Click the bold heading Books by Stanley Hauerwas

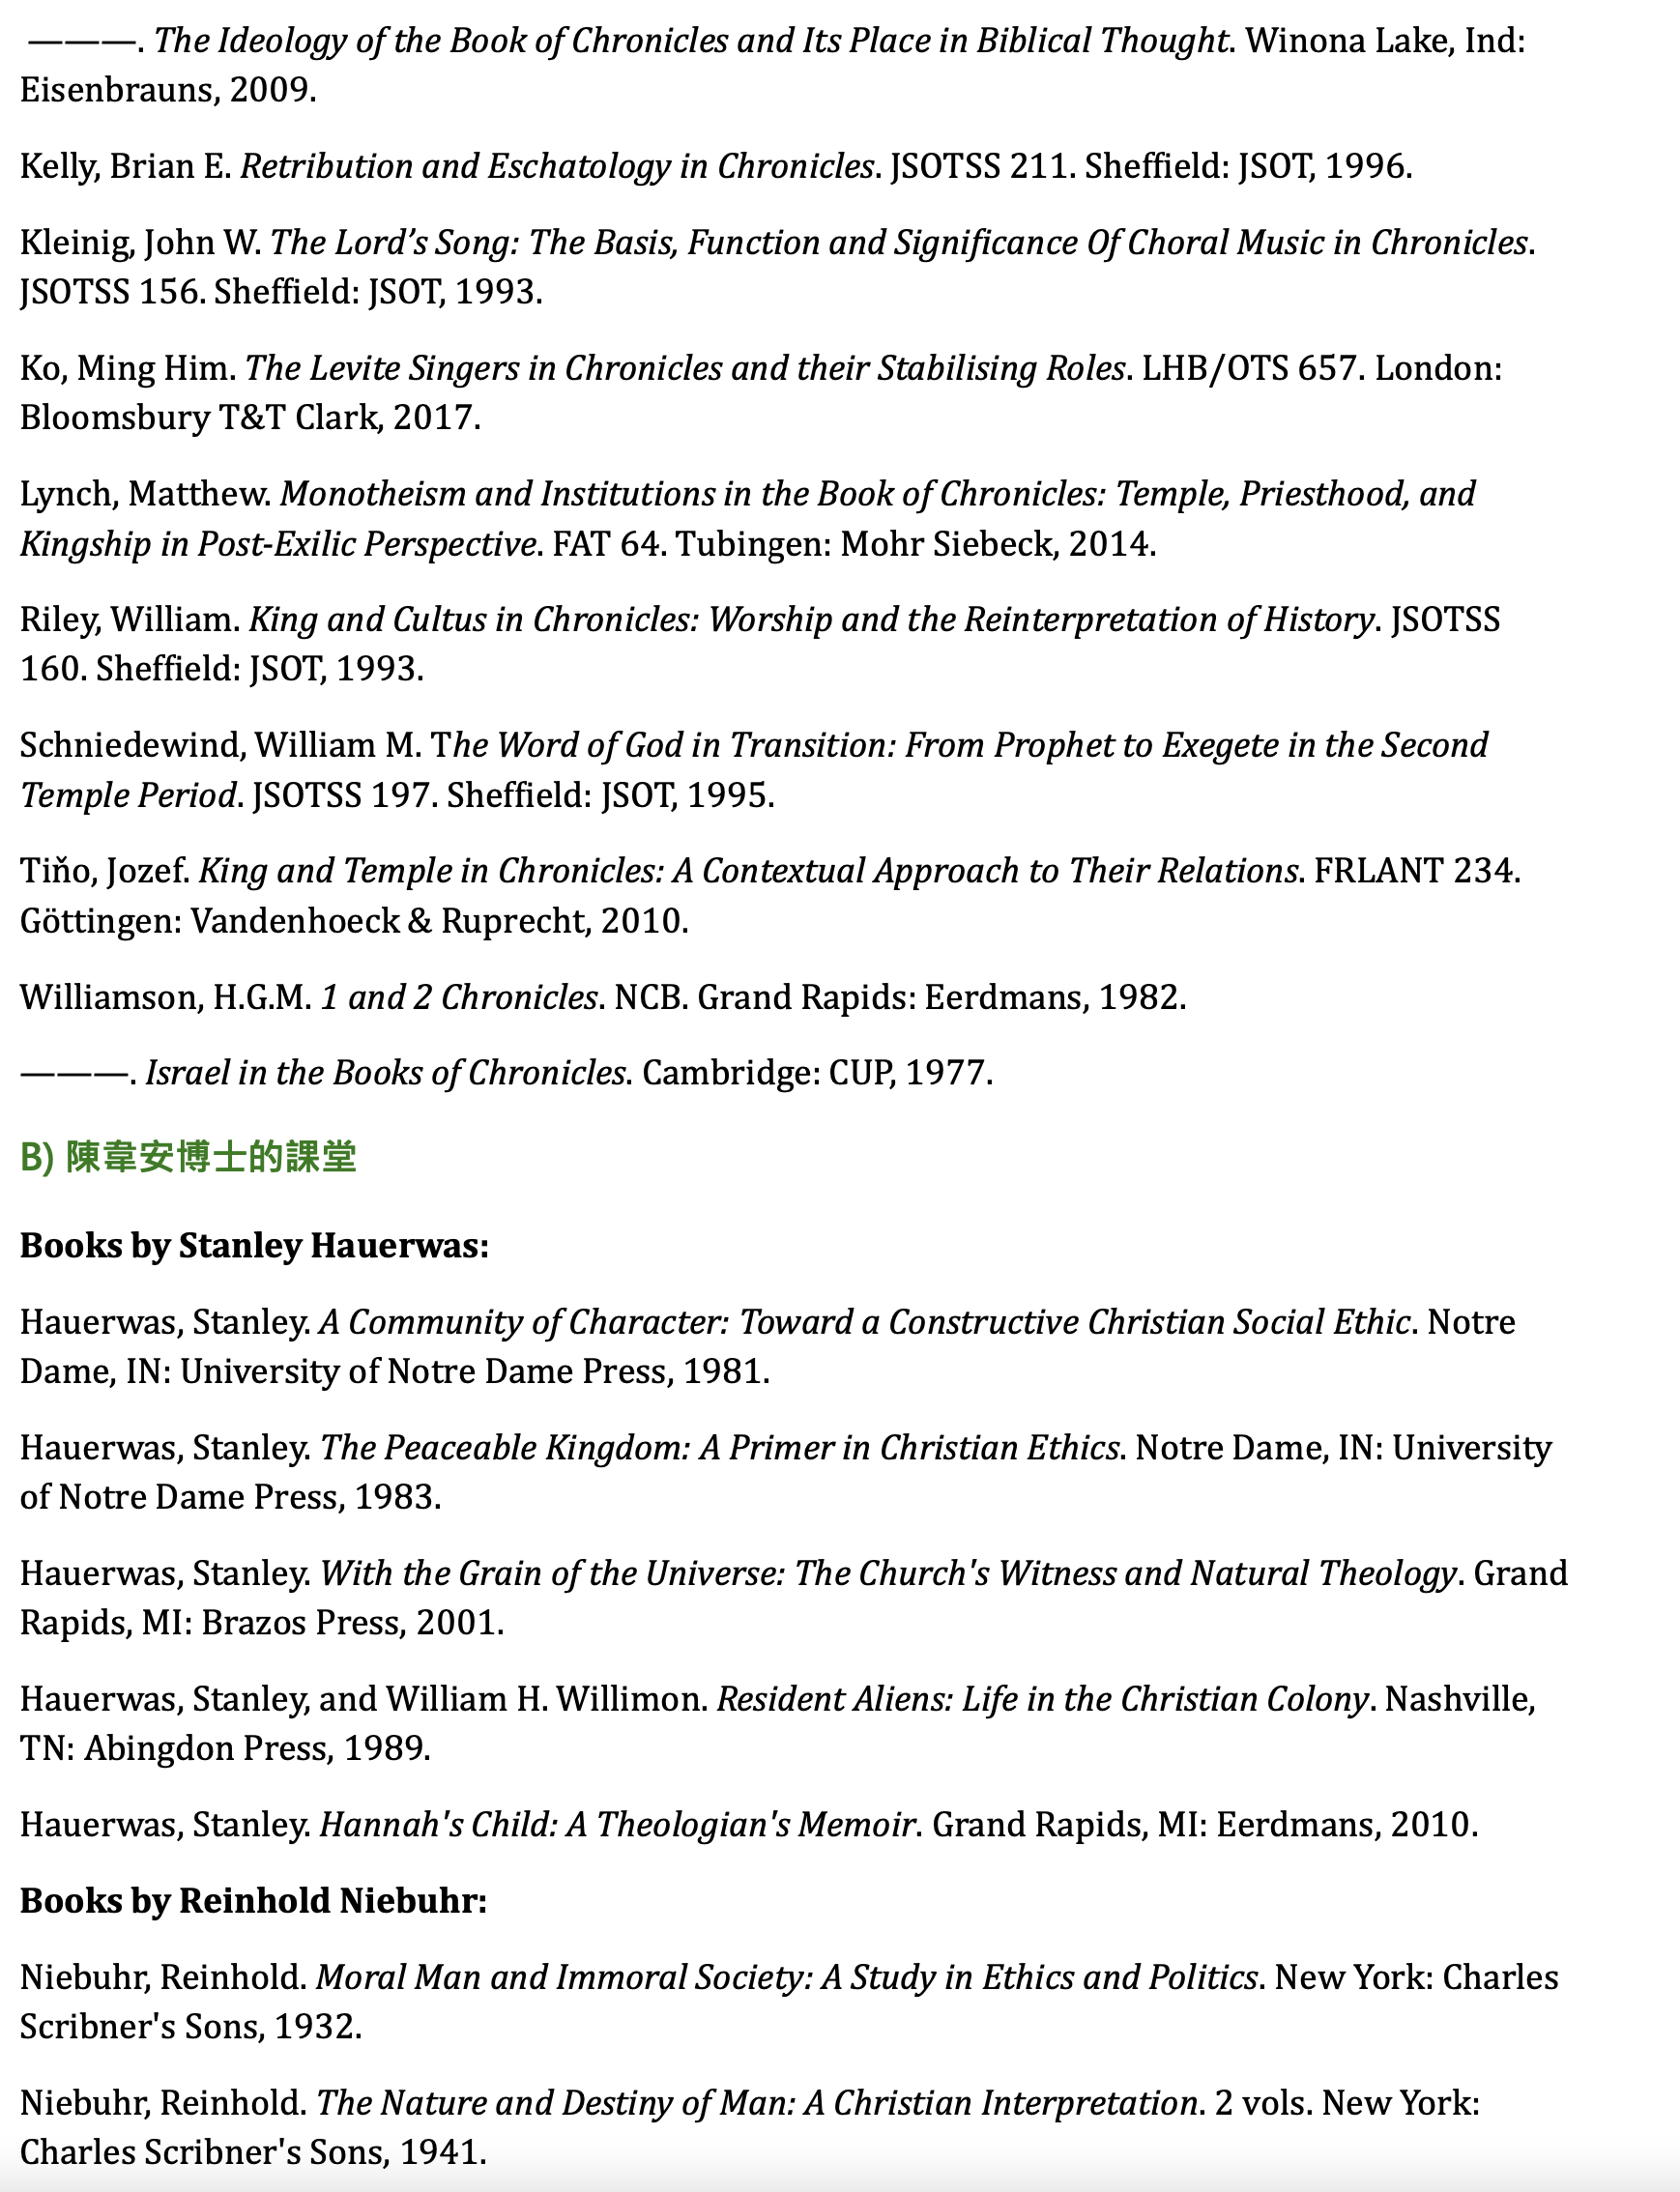click(255, 1246)
